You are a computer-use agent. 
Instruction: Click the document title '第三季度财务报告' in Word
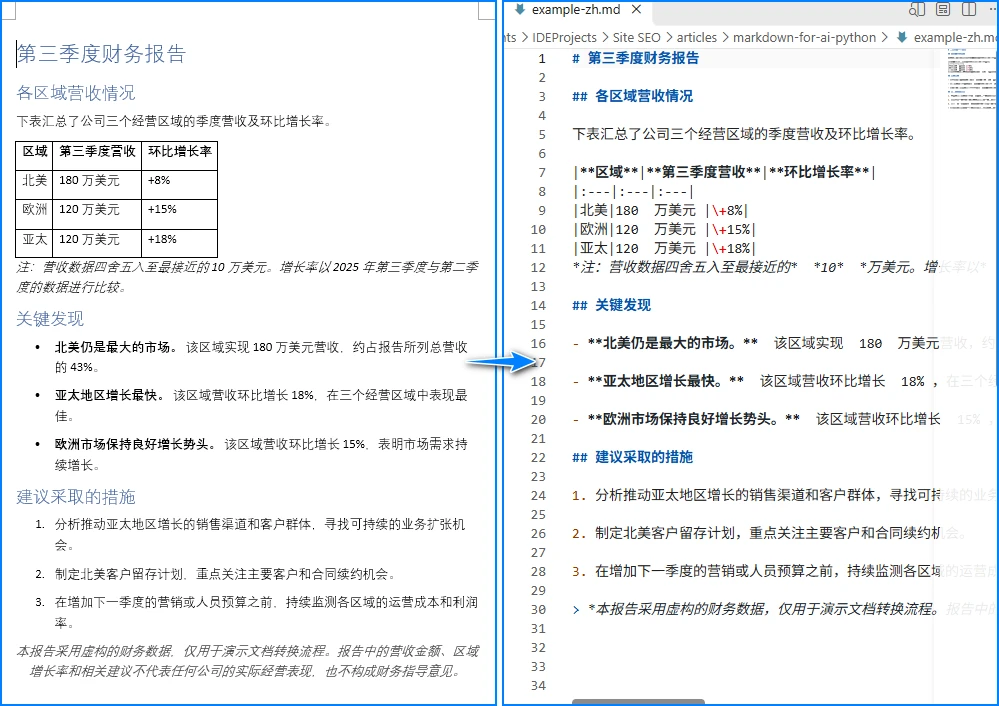[x=101, y=54]
